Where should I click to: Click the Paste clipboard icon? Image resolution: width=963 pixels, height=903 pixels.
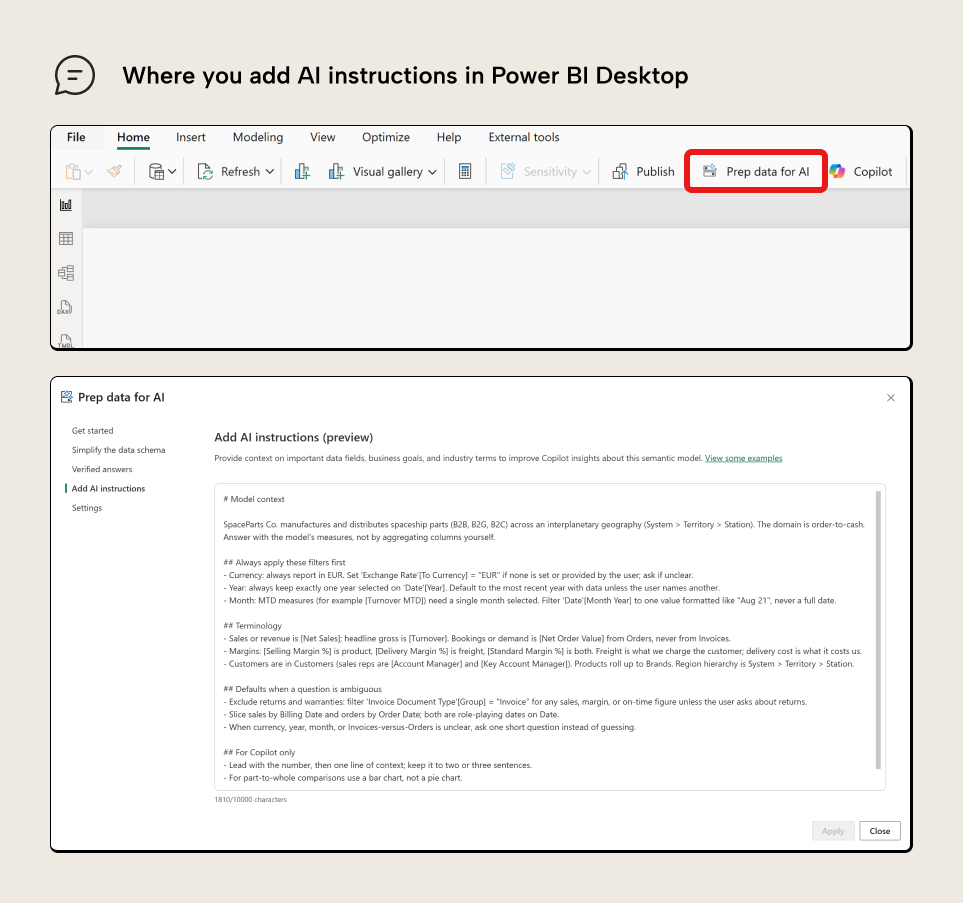click(73, 172)
